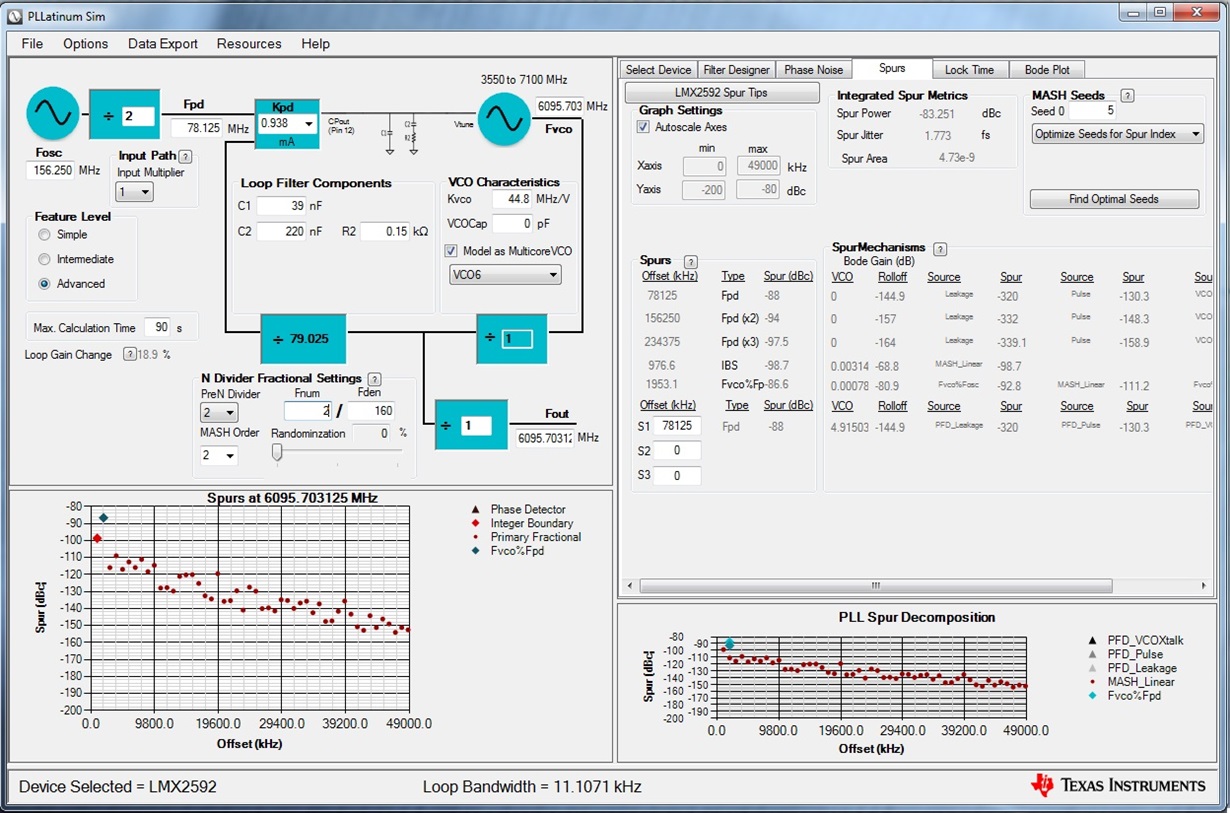Click the Max. Calculation Time field
This screenshot has width=1230, height=813.
point(157,327)
